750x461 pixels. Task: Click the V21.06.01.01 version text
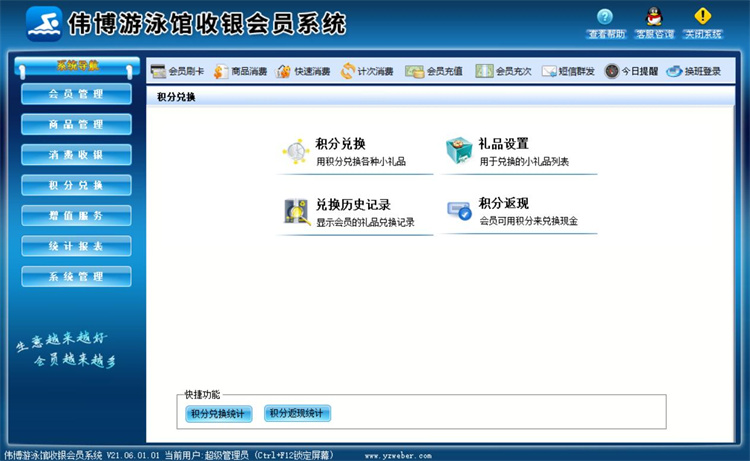click(132, 455)
